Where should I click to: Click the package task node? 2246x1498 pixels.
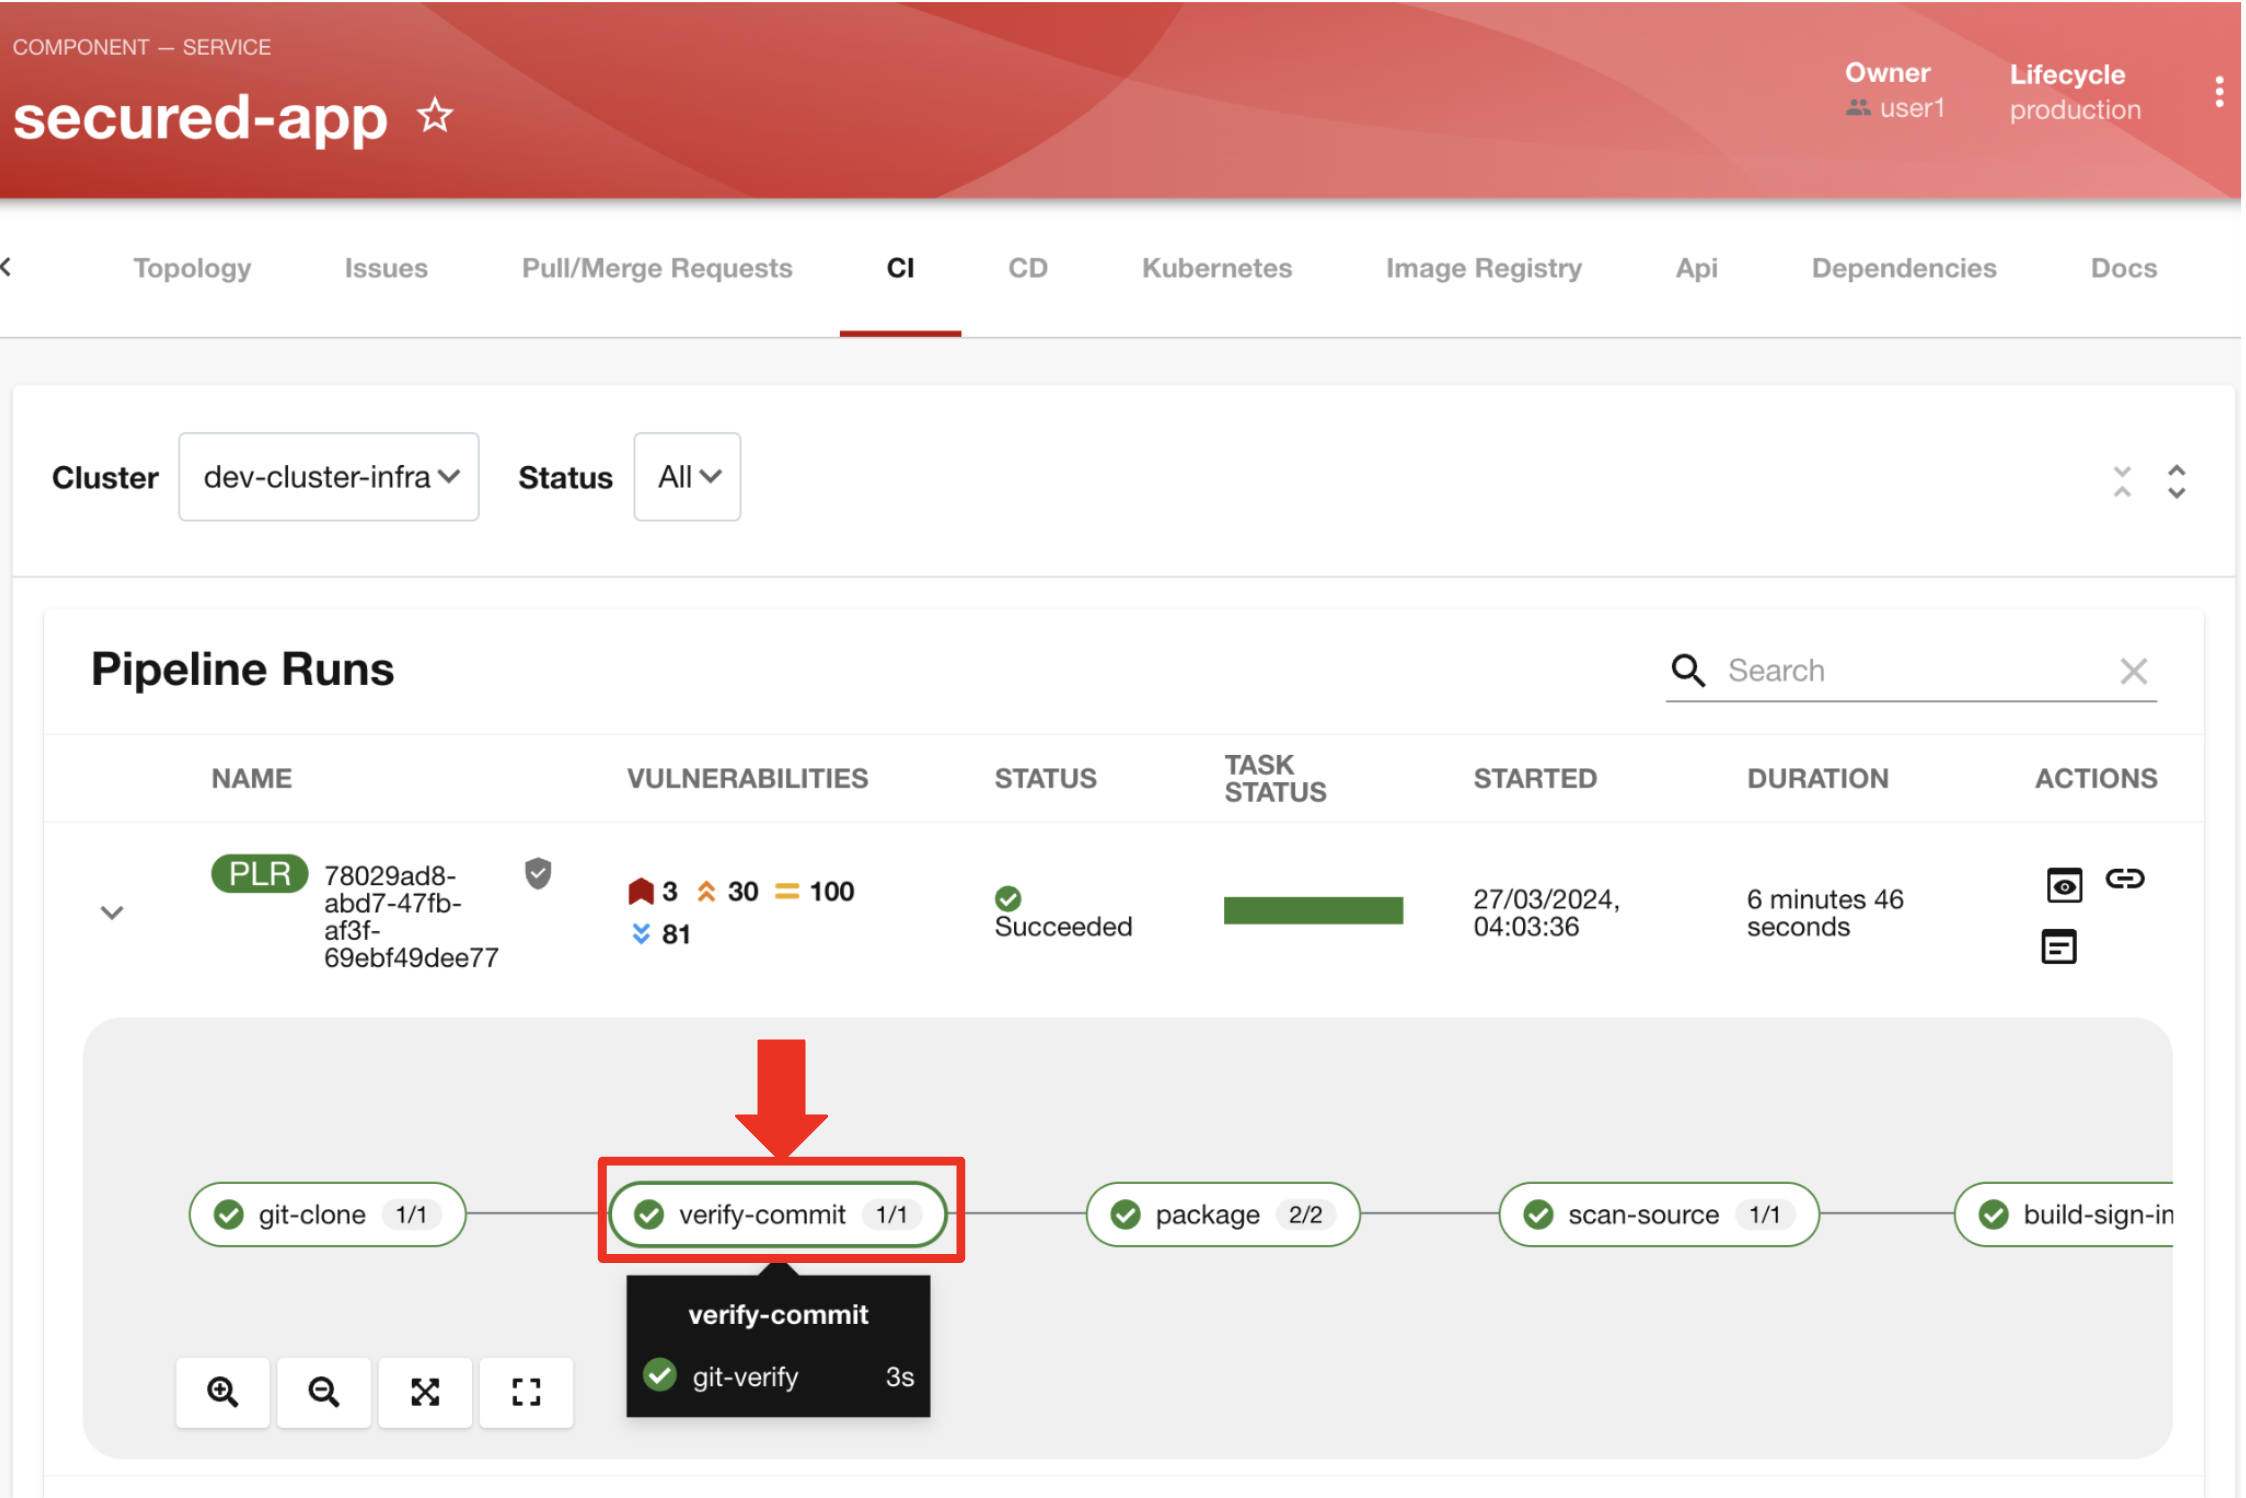pos(1223,1214)
